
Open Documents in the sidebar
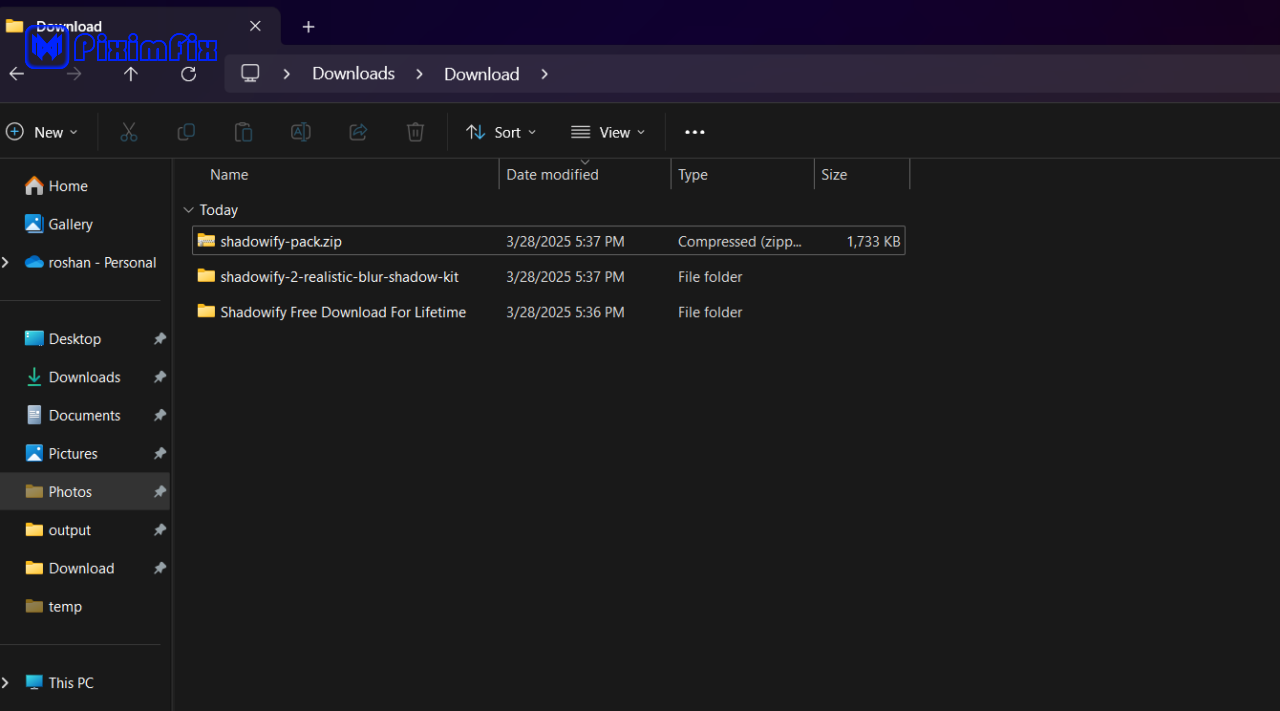(x=85, y=415)
